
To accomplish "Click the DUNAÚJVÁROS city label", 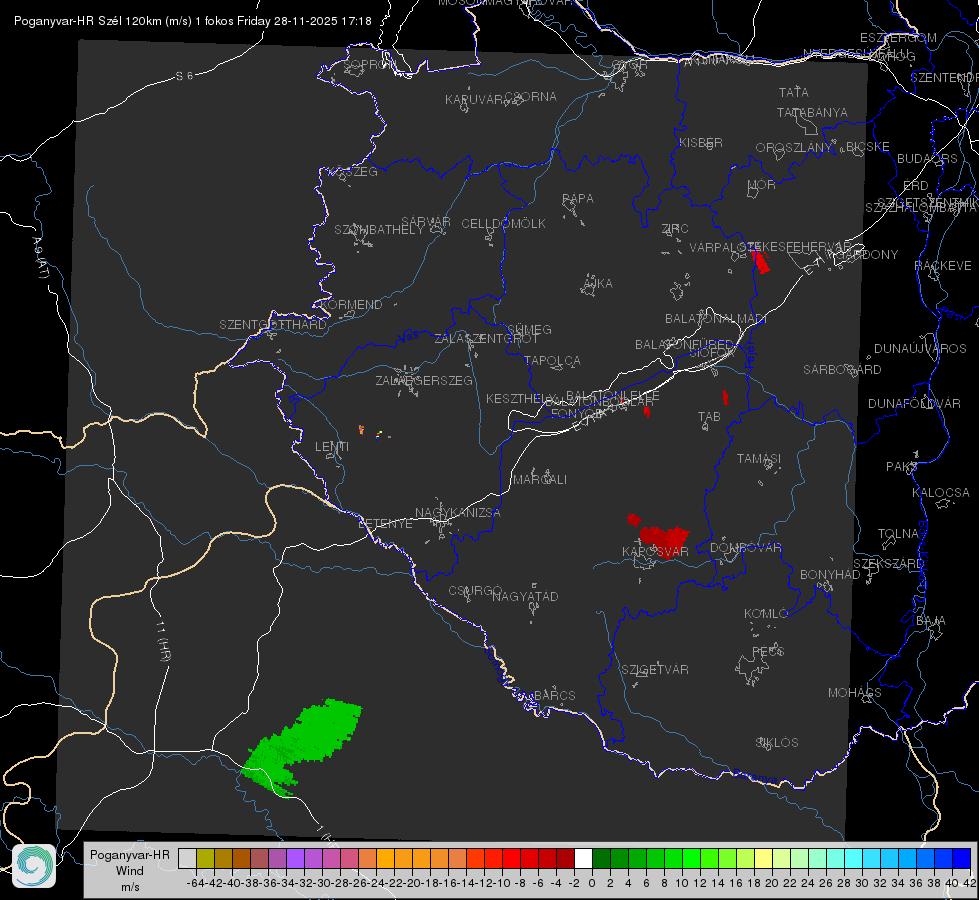I will pos(920,349).
